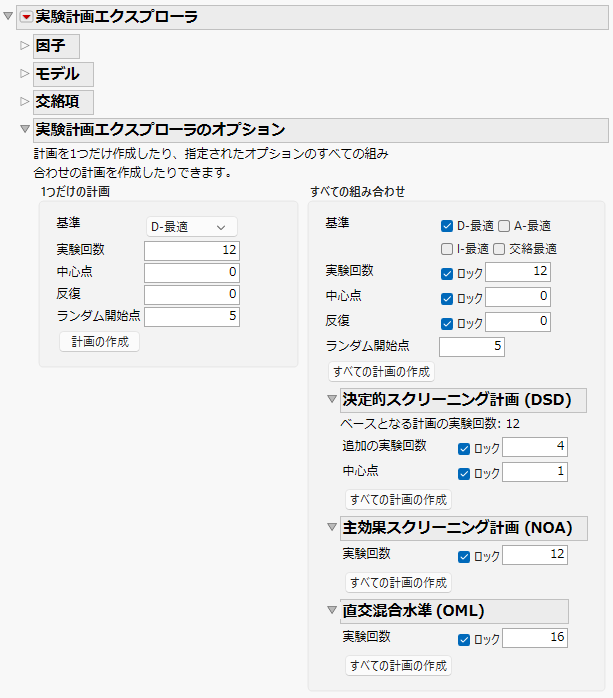
Task: Toggle ロック for NOA 実験回数
Action: 464,556
